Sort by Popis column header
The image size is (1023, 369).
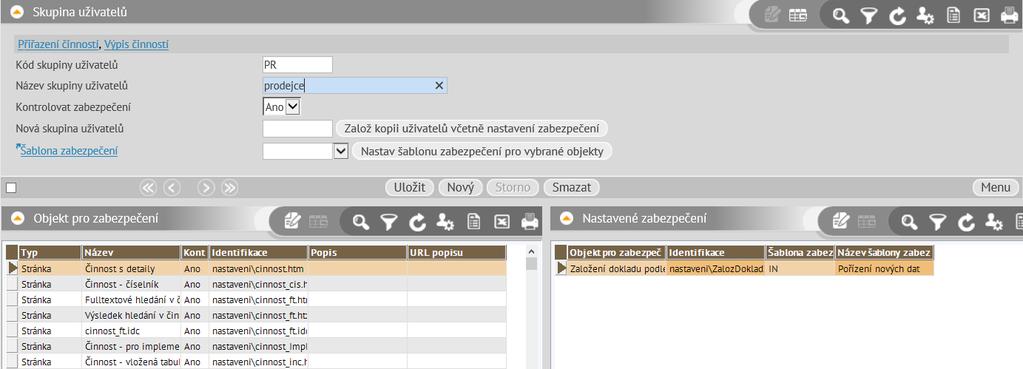pyautogui.click(x=357, y=252)
